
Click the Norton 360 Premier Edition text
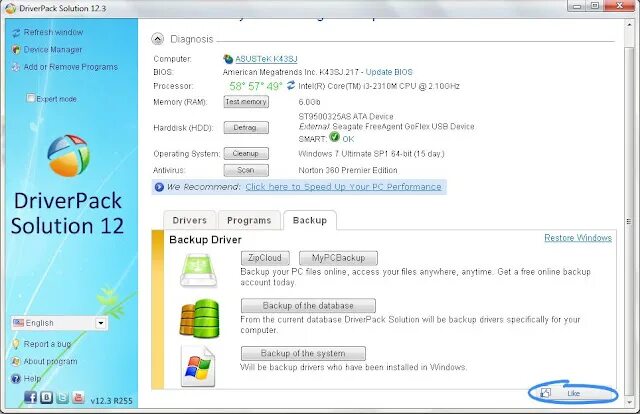(348, 170)
